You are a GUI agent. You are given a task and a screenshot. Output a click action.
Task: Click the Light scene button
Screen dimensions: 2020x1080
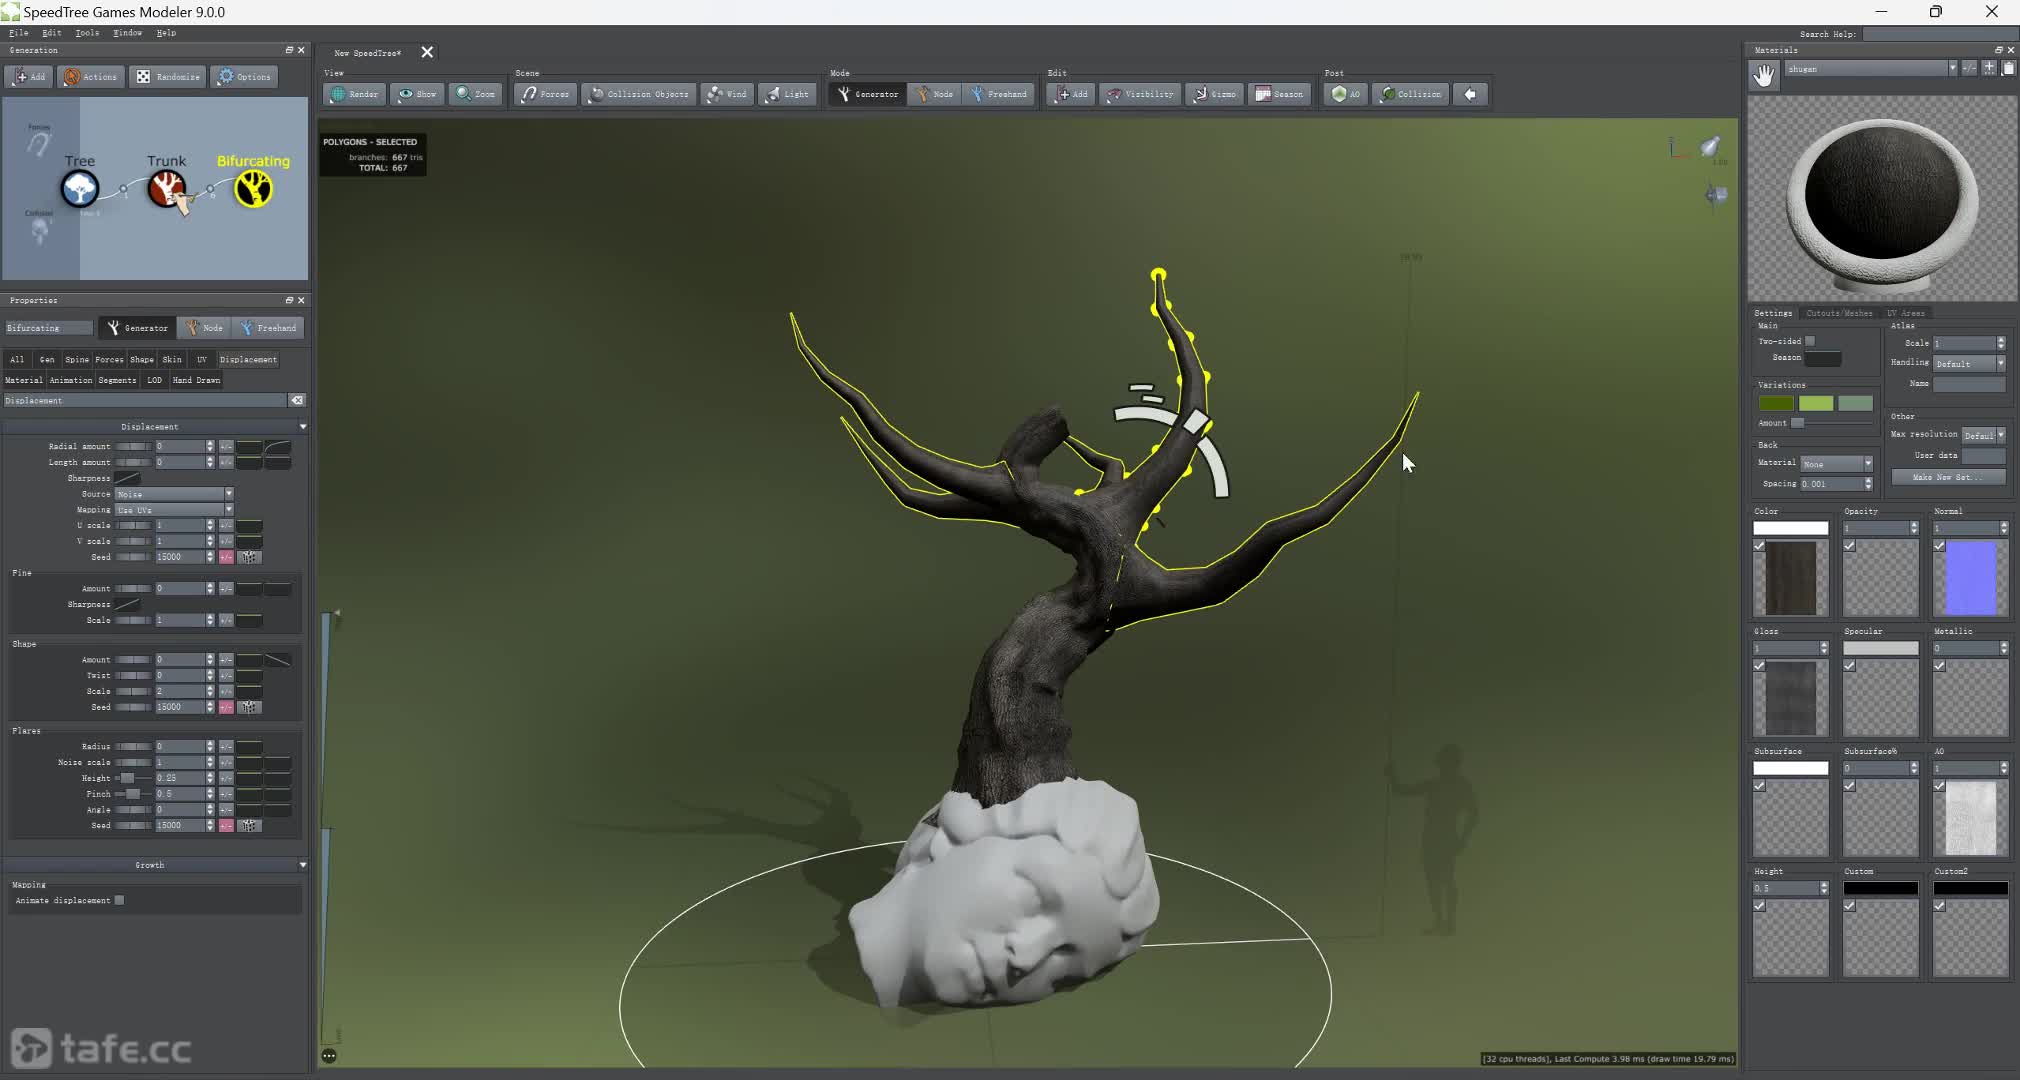pyautogui.click(x=787, y=94)
